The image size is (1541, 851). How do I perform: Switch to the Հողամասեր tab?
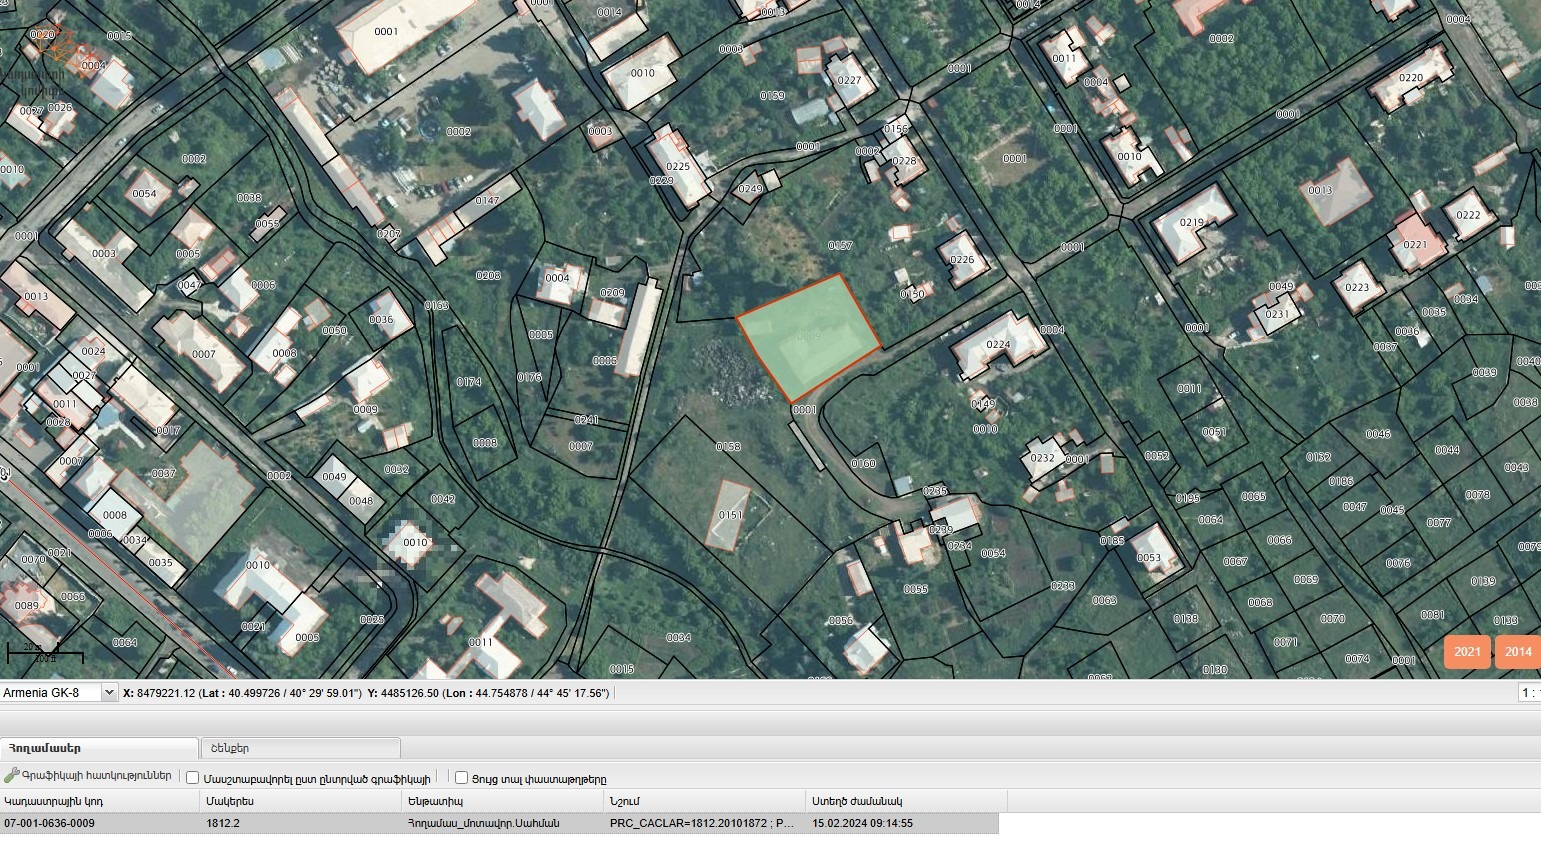tap(98, 748)
